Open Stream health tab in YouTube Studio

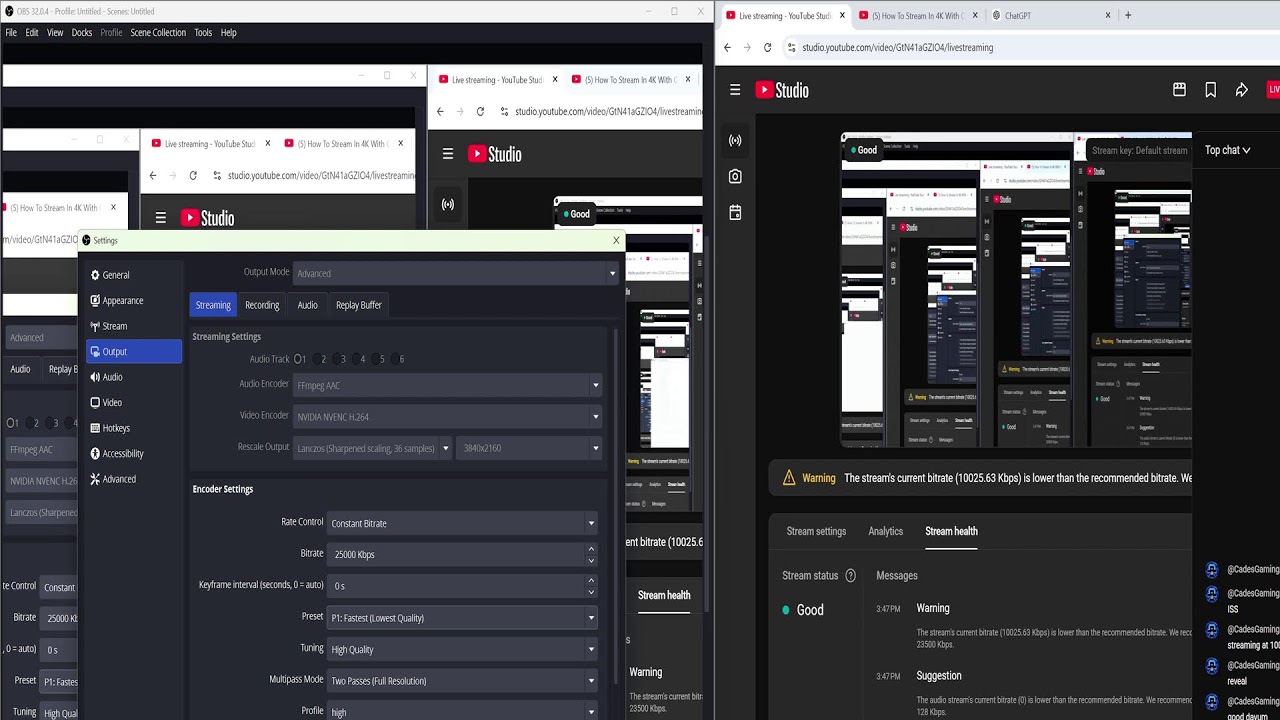pos(951,531)
